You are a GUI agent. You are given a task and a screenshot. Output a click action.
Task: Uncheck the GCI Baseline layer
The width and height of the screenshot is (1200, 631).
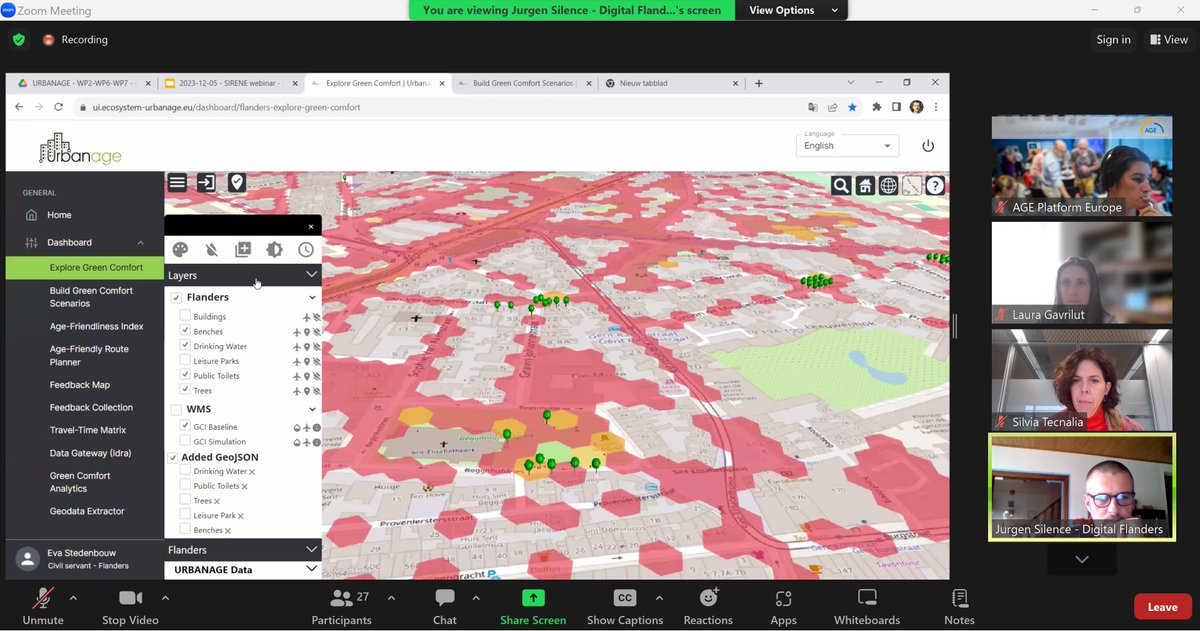[185, 426]
